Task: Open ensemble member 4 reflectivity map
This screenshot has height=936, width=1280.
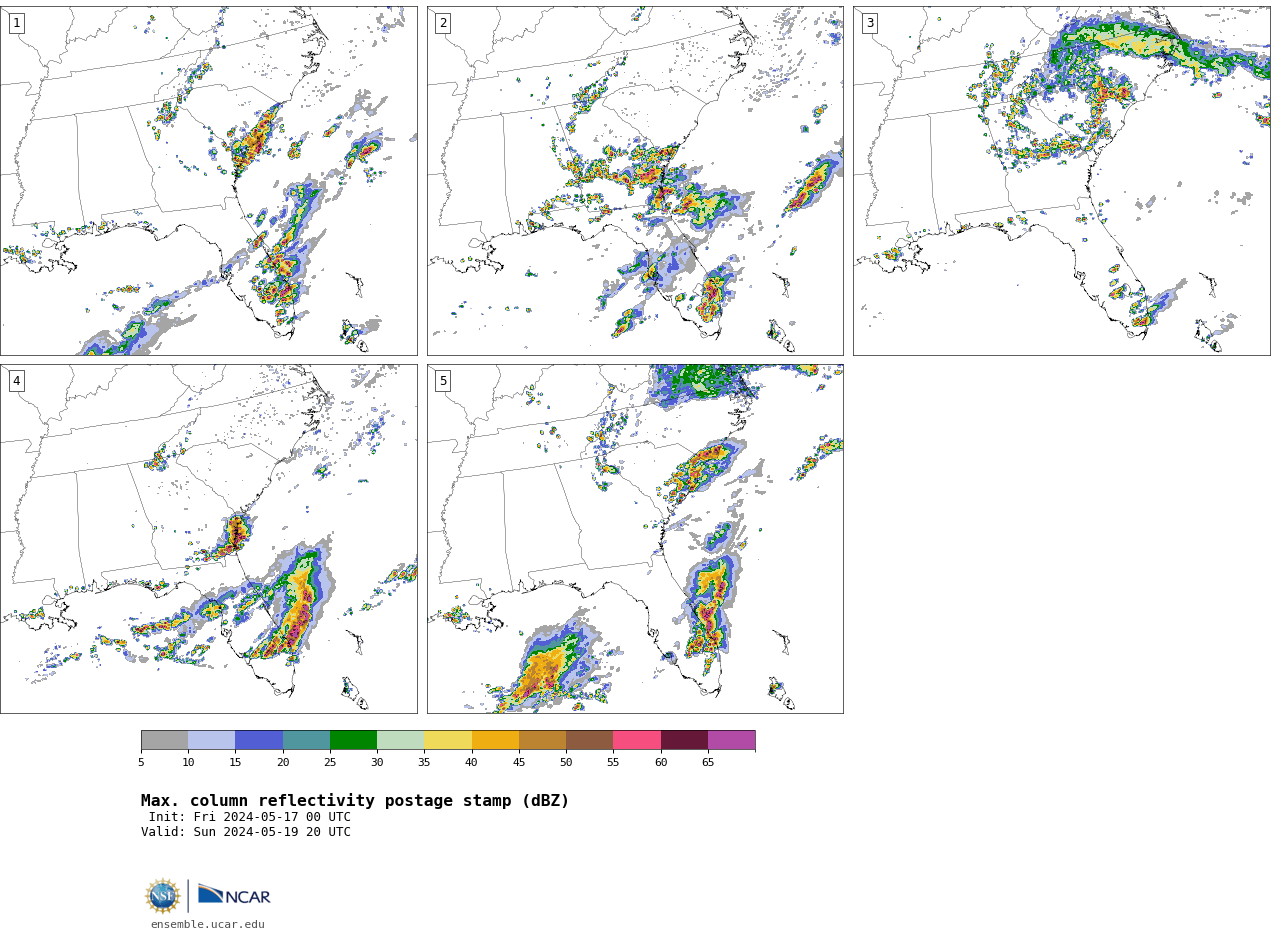Action: 208,539
